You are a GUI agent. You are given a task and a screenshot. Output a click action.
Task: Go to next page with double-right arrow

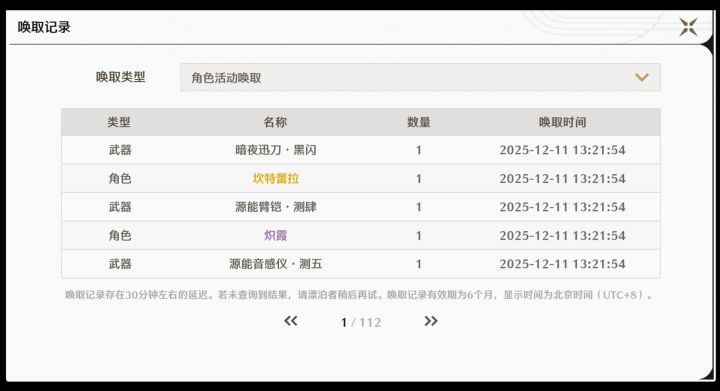(x=431, y=321)
